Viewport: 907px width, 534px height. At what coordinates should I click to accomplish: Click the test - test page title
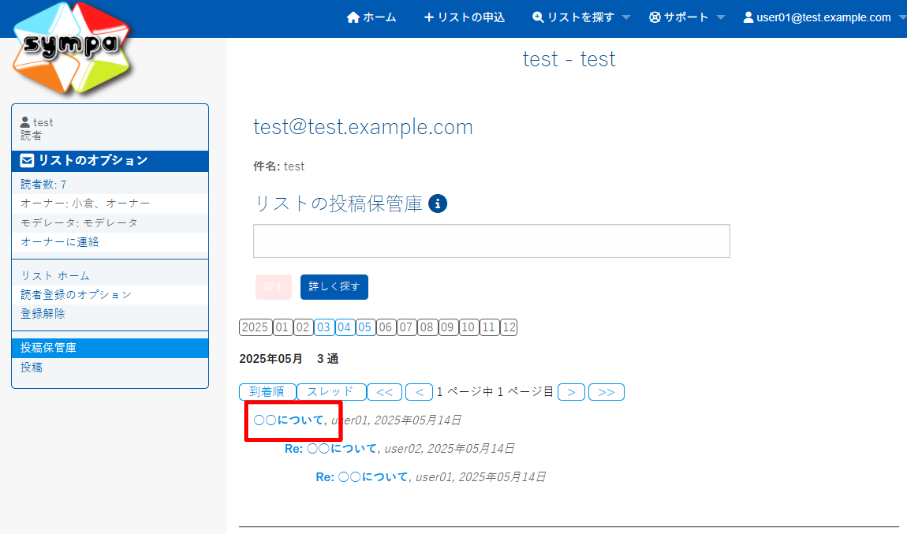569,59
